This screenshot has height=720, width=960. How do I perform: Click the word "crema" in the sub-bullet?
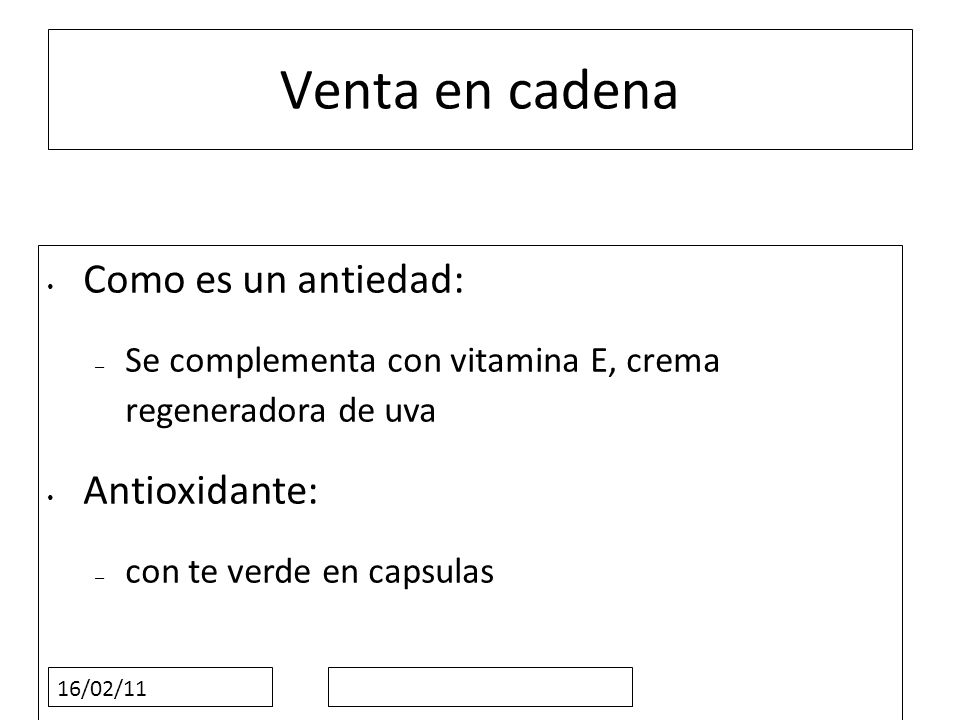coord(673,362)
